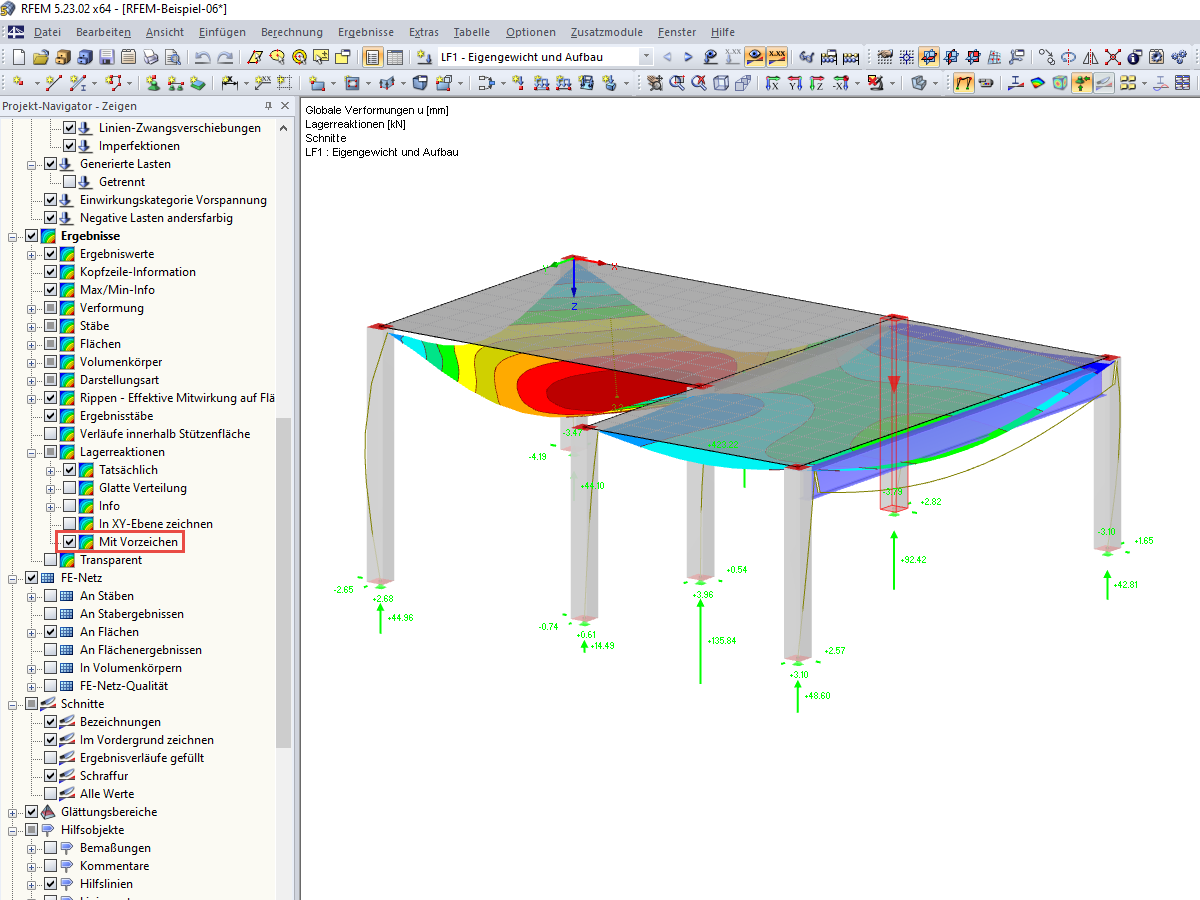Image resolution: width=1200 pixels, height=900 pixels.
Task: Collapse the Lagerreaktionen tree node
Action: point(32,452)
